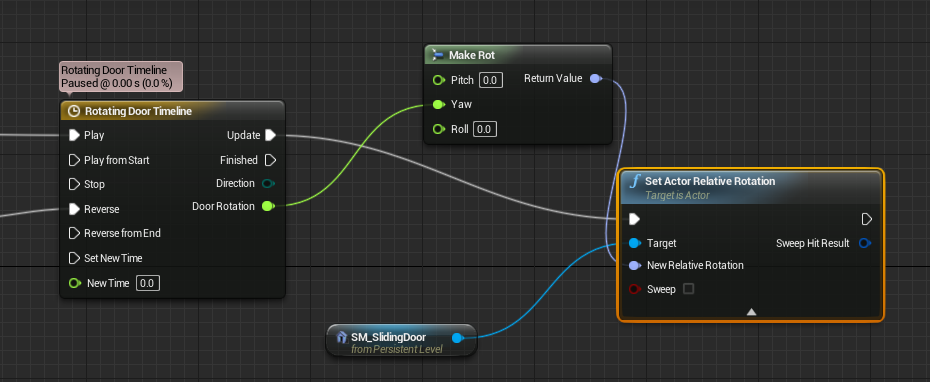Image resolution: width=930 pixels, height=382 pixels.
Task: Click the input execution pin on Set Actor Relative Rotation
Action: (634, 219)
